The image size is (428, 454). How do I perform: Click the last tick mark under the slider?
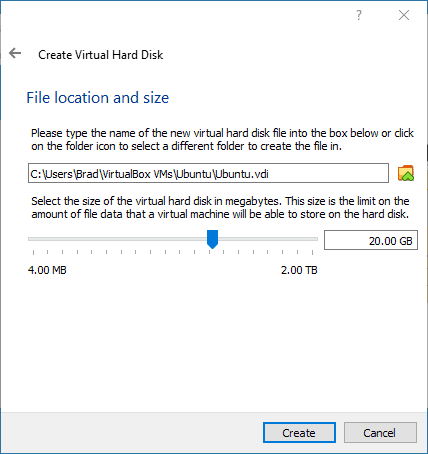(x=312, y=252)
